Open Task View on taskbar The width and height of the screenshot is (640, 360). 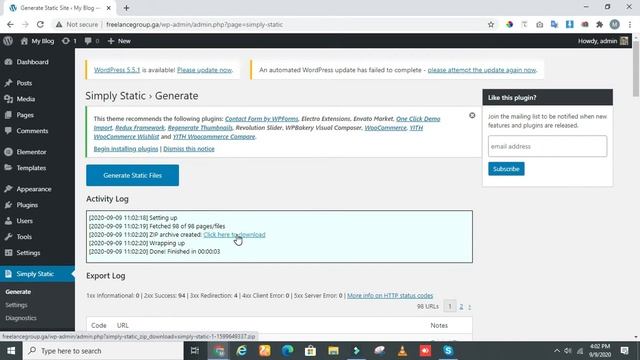pos(195,351)
